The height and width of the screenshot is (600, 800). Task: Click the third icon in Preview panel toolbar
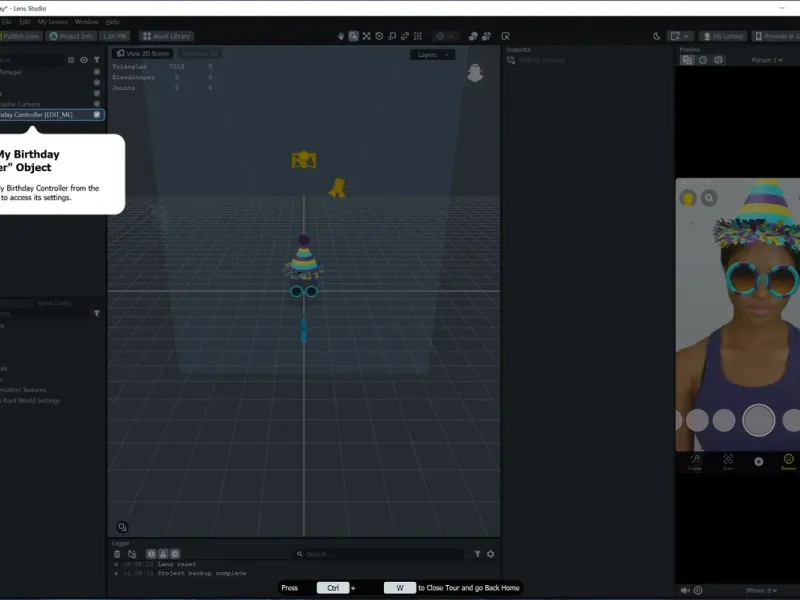[x=718, y=60]
